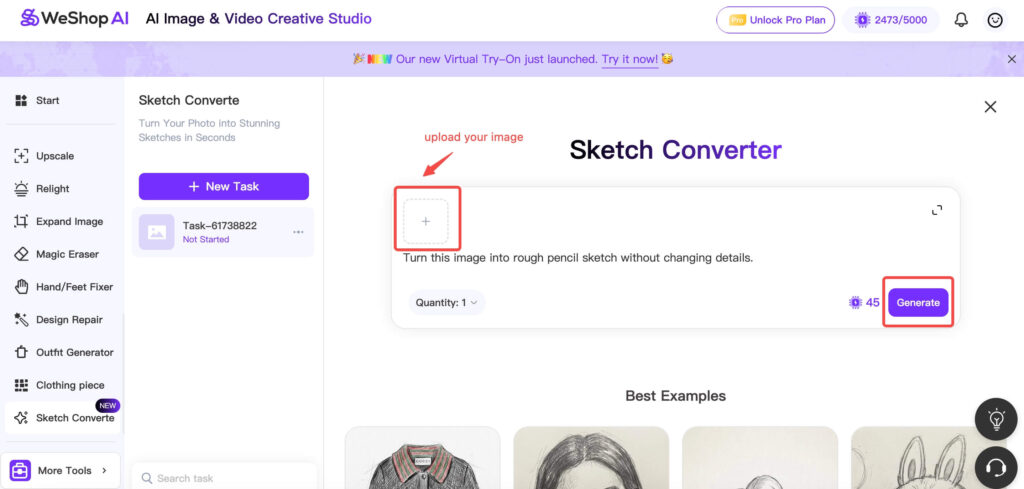Click the More Tools briefcase icon
The width and height of the screenshot is (1024, 489).
coord(20,470)
